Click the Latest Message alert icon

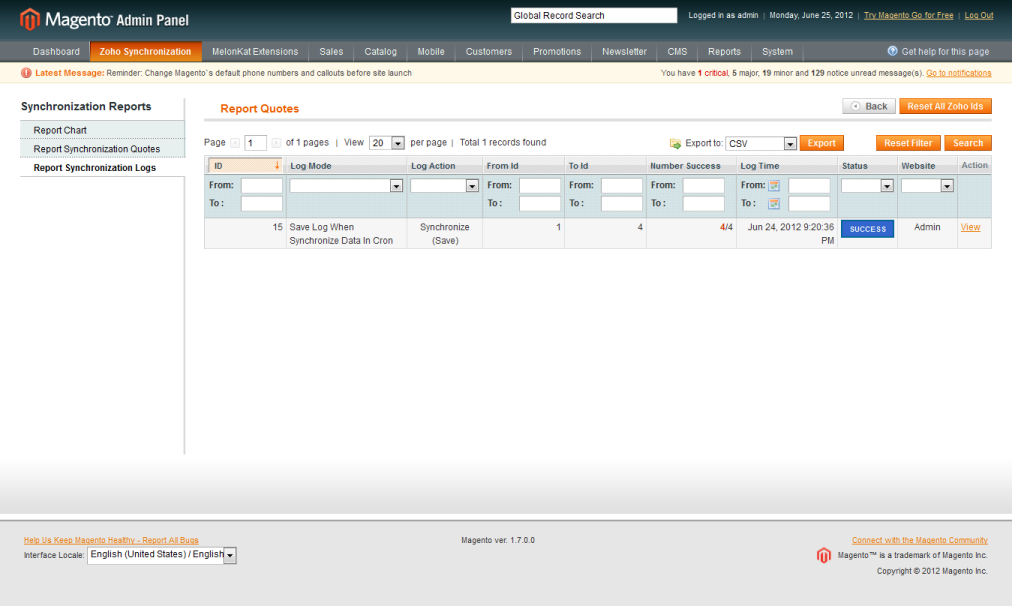pyautogui.click(x=26, y=73)
